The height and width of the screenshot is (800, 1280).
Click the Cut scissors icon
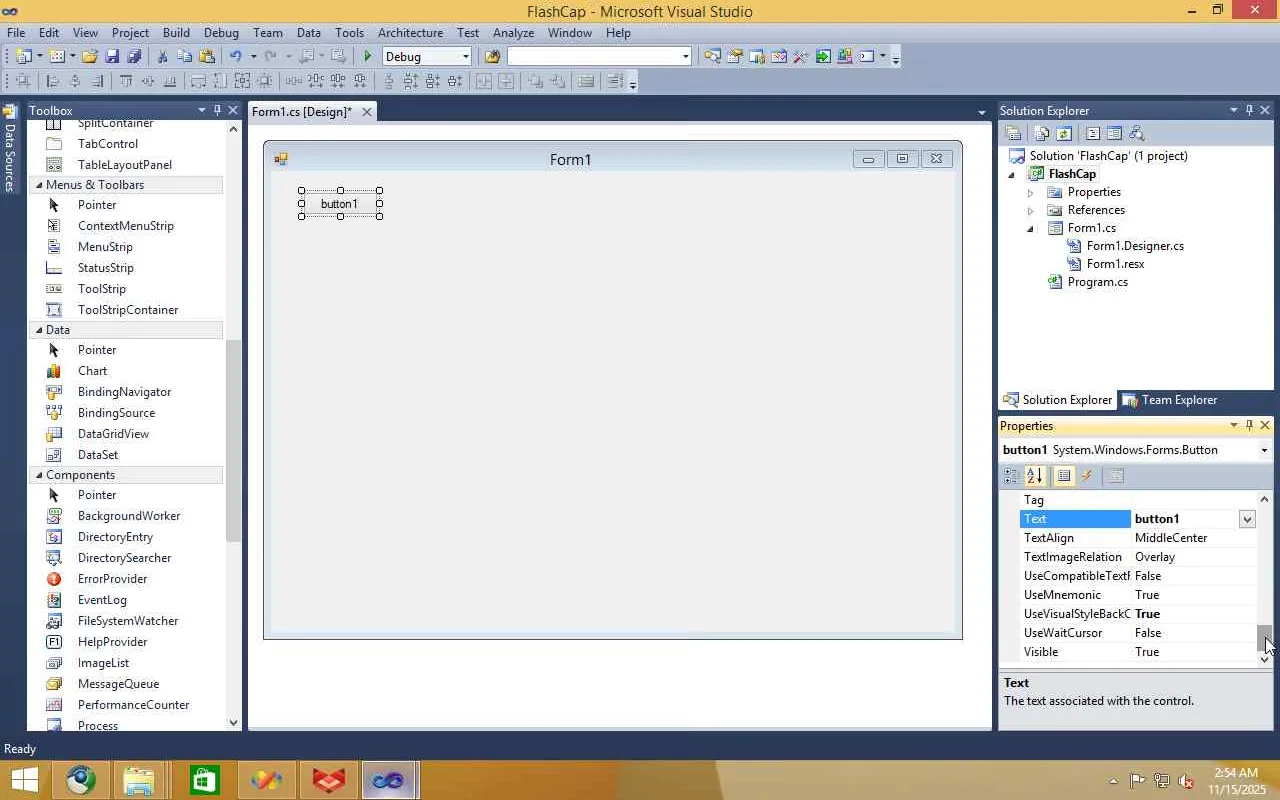coord(163,56)
